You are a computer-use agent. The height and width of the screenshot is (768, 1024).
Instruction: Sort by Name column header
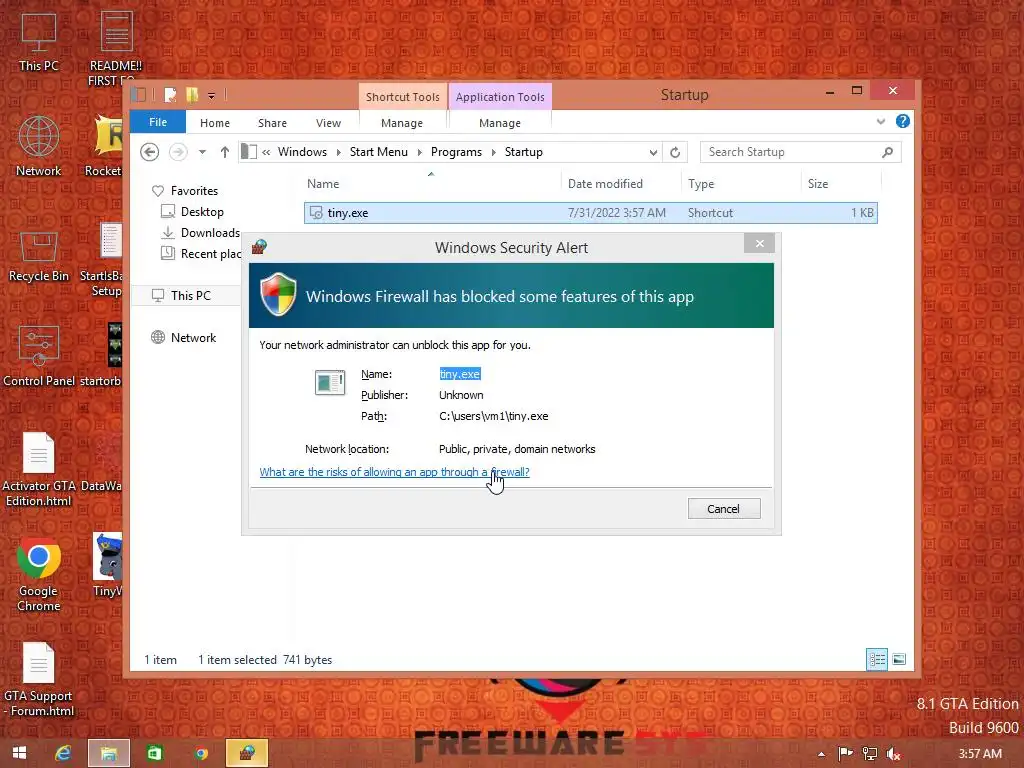coord(430,184)
